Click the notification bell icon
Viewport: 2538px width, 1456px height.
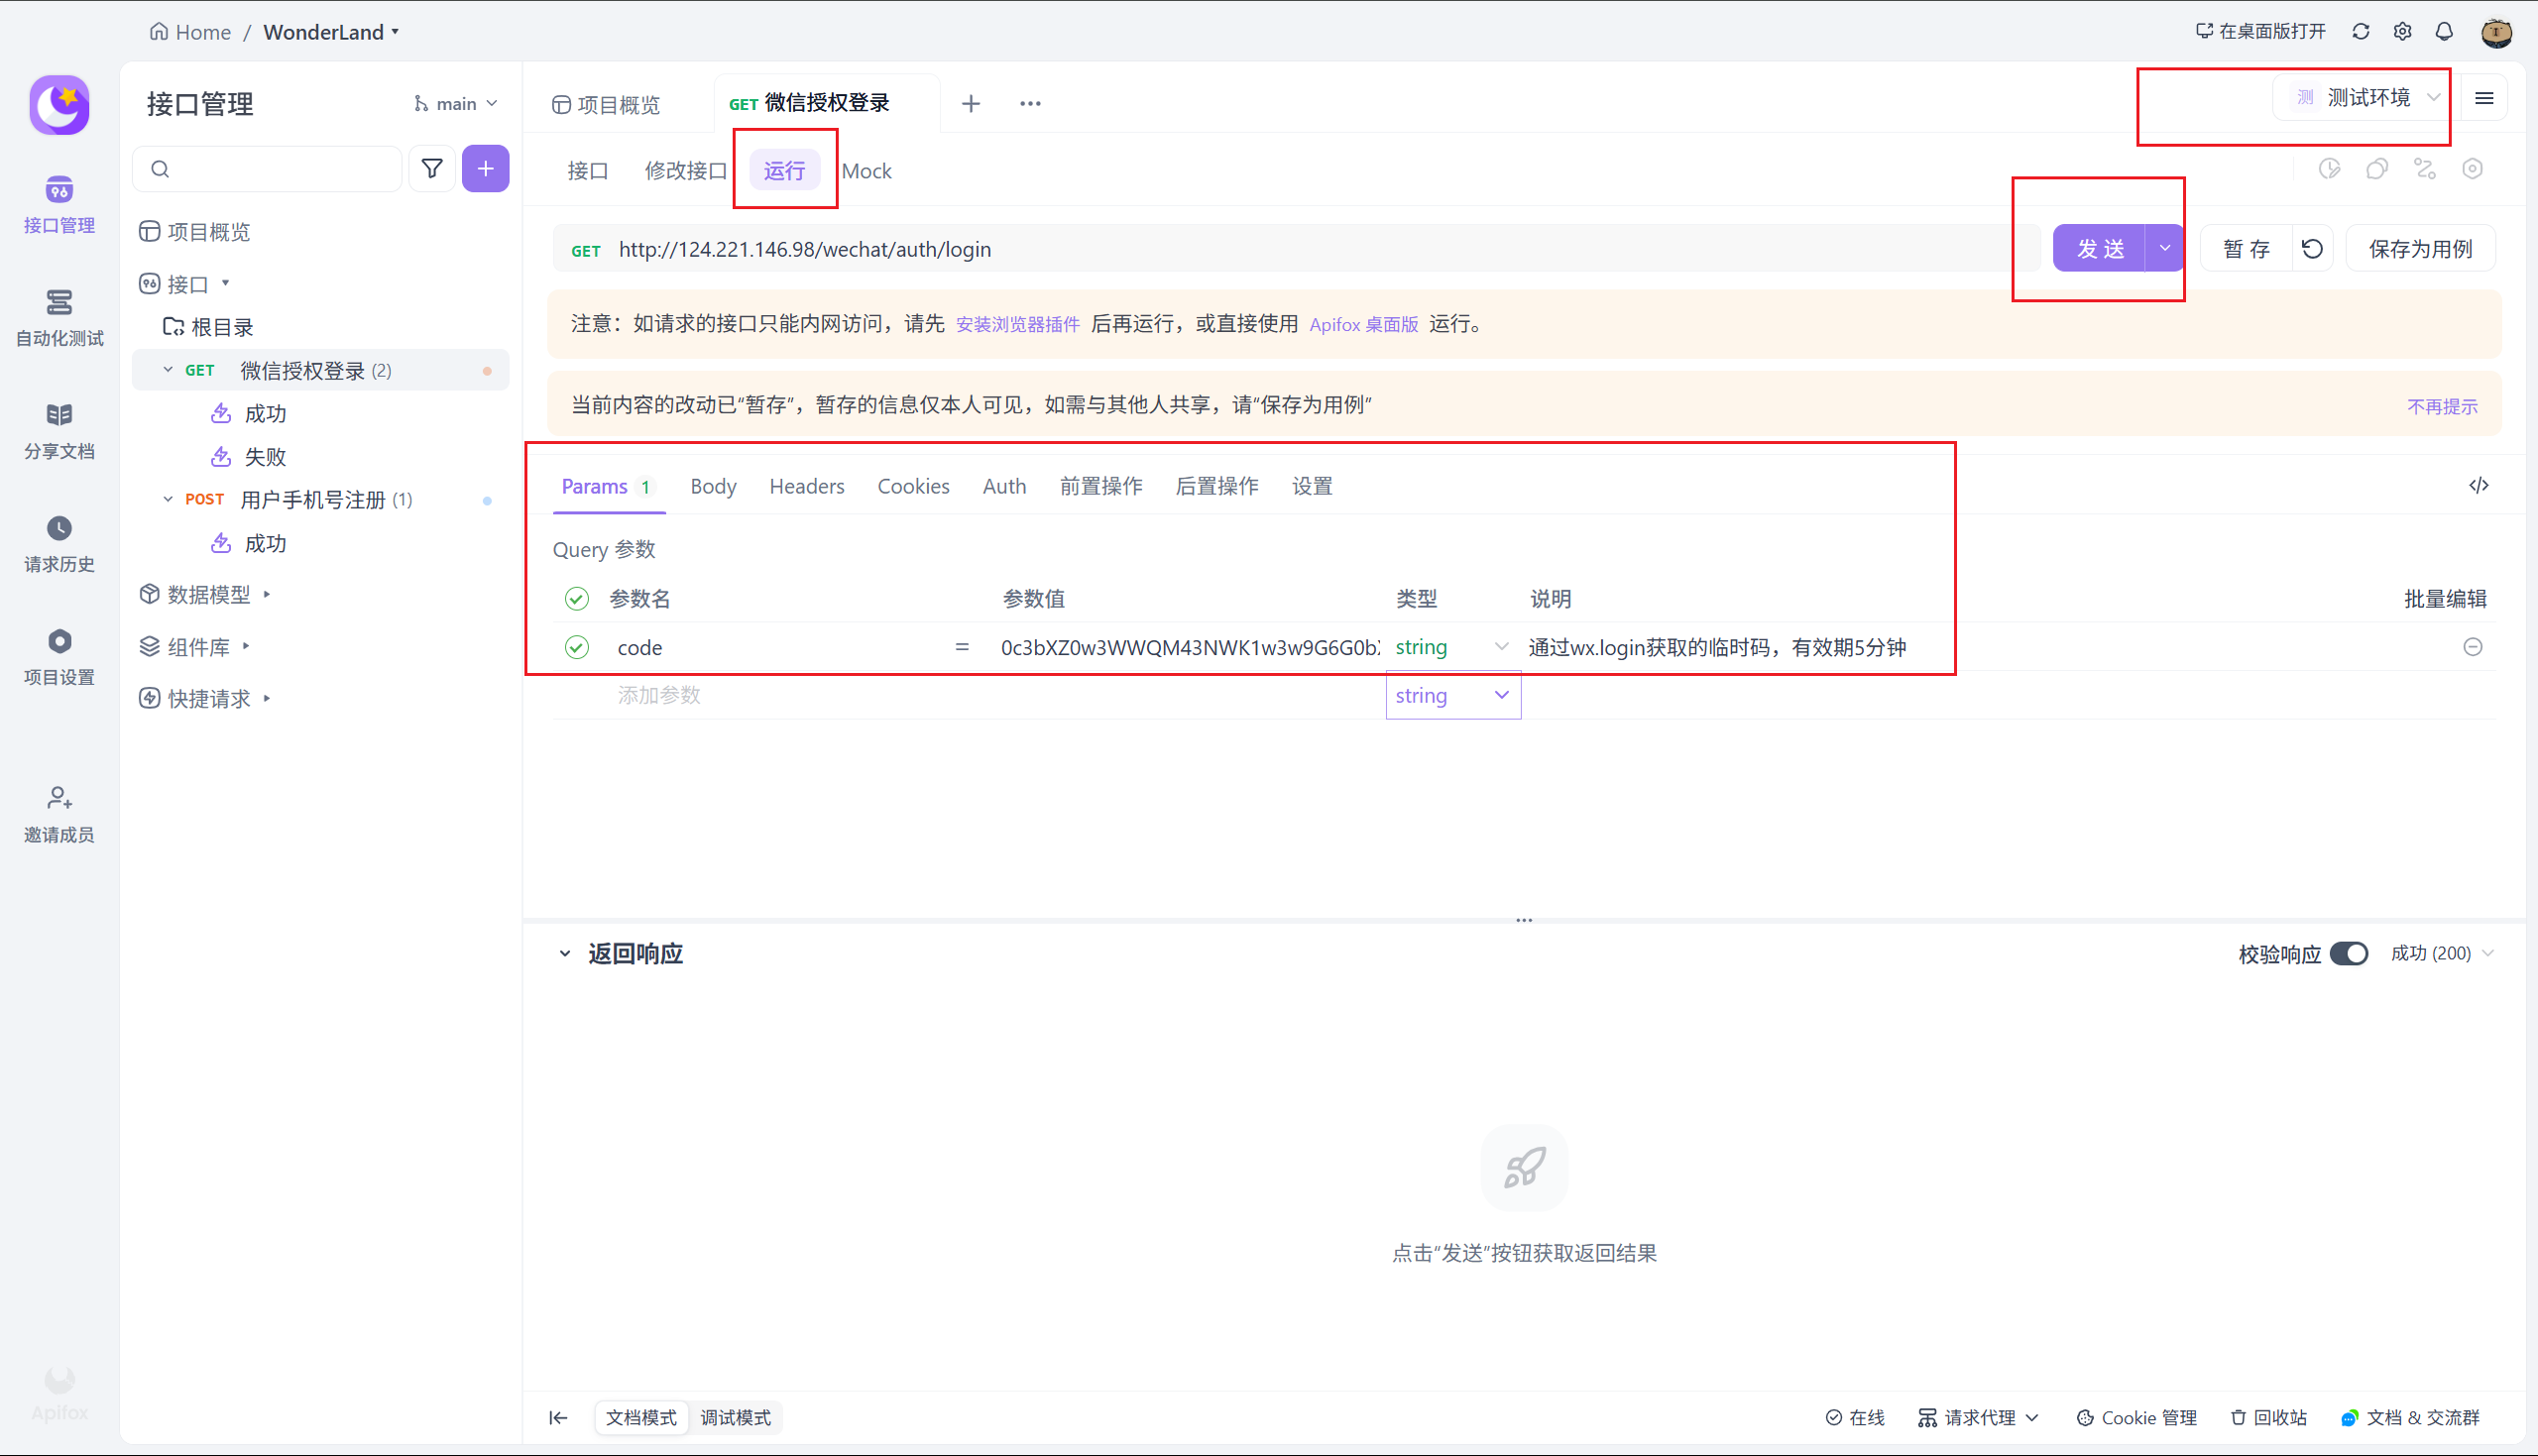coord(2444,32)
